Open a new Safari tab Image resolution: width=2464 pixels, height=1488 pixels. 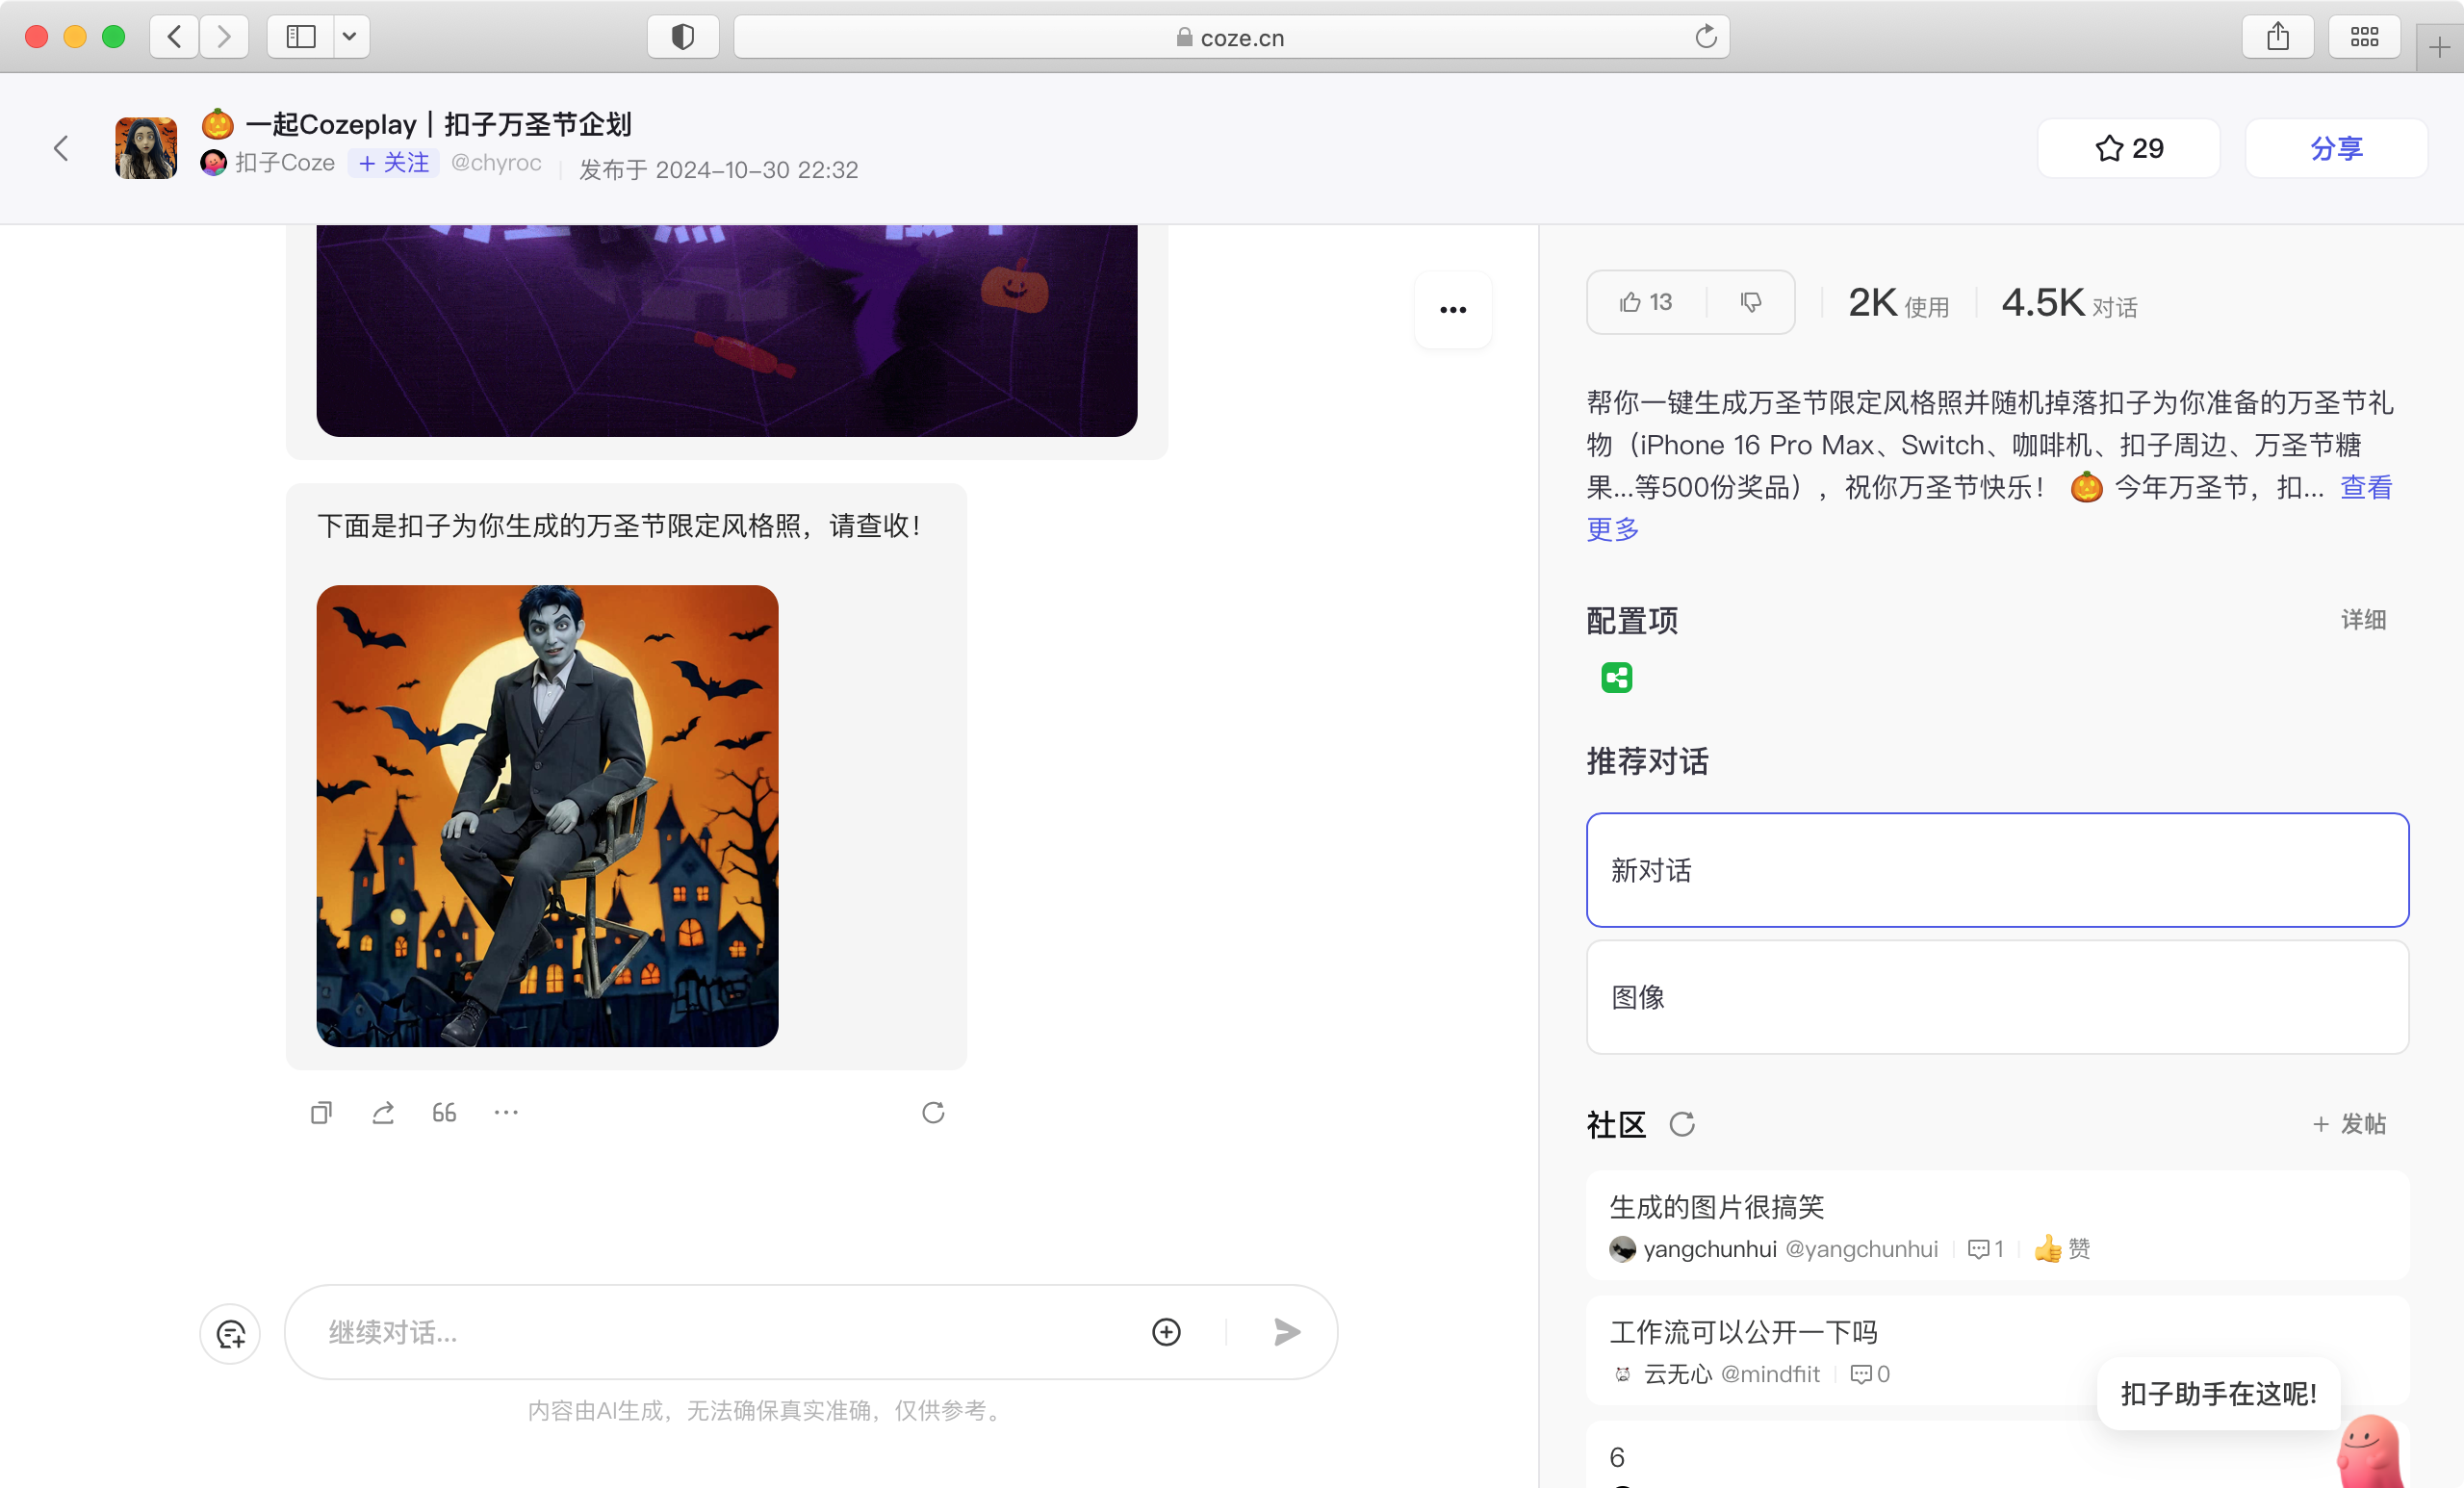(x=2439, y=47)
